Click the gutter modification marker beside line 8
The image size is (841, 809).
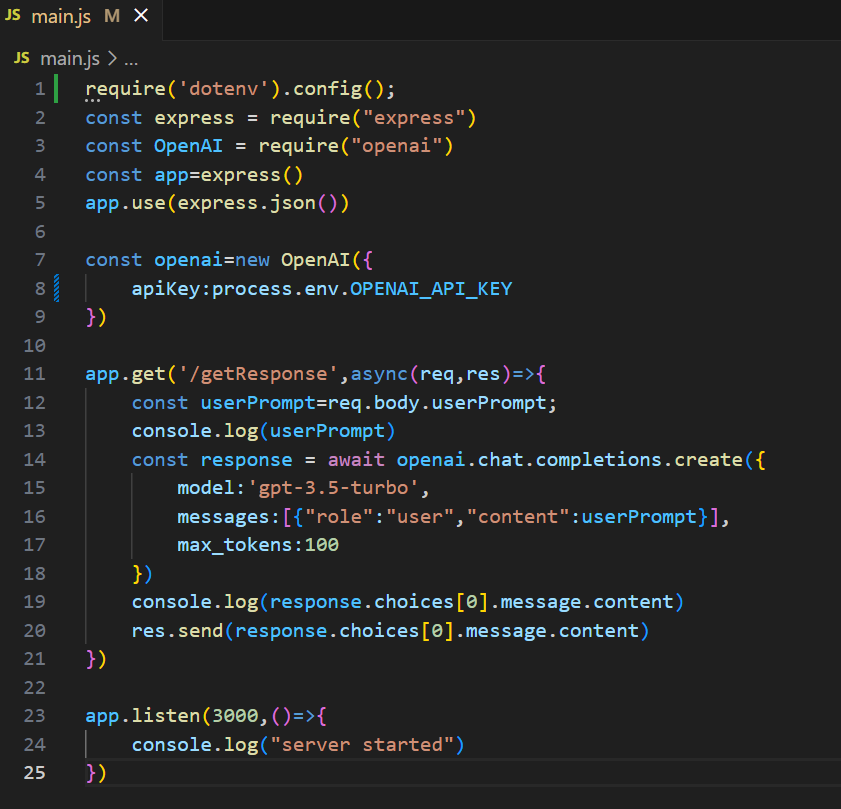click(x=57, y=288)
